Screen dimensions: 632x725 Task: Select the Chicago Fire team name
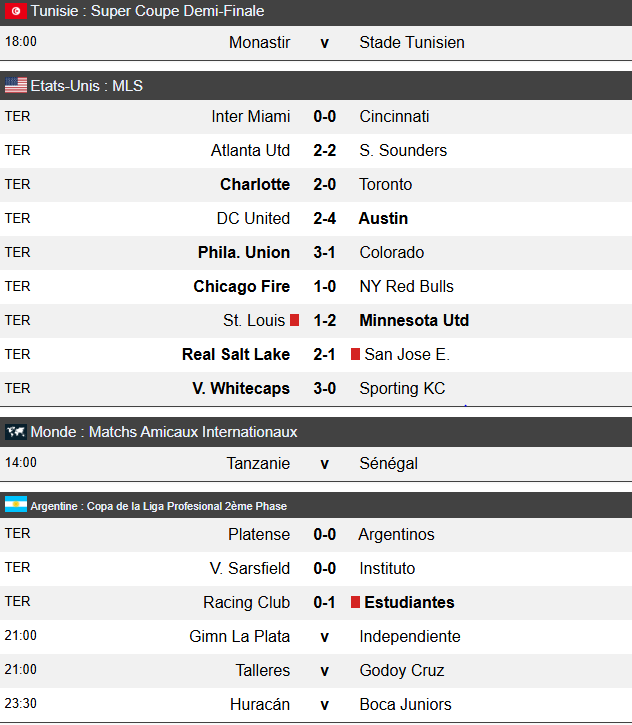[x=241, y=286]
